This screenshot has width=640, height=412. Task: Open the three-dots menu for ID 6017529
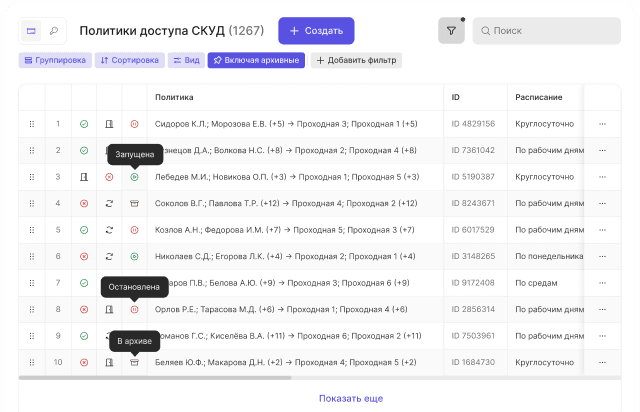coord(602,230)
